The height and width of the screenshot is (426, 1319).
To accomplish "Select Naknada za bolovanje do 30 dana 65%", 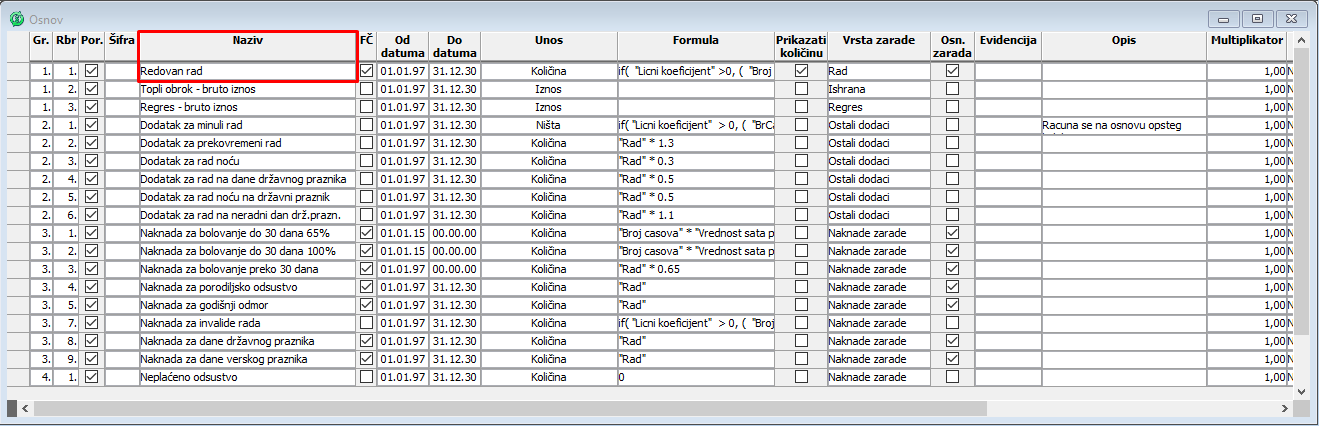I will coord(247,233).
